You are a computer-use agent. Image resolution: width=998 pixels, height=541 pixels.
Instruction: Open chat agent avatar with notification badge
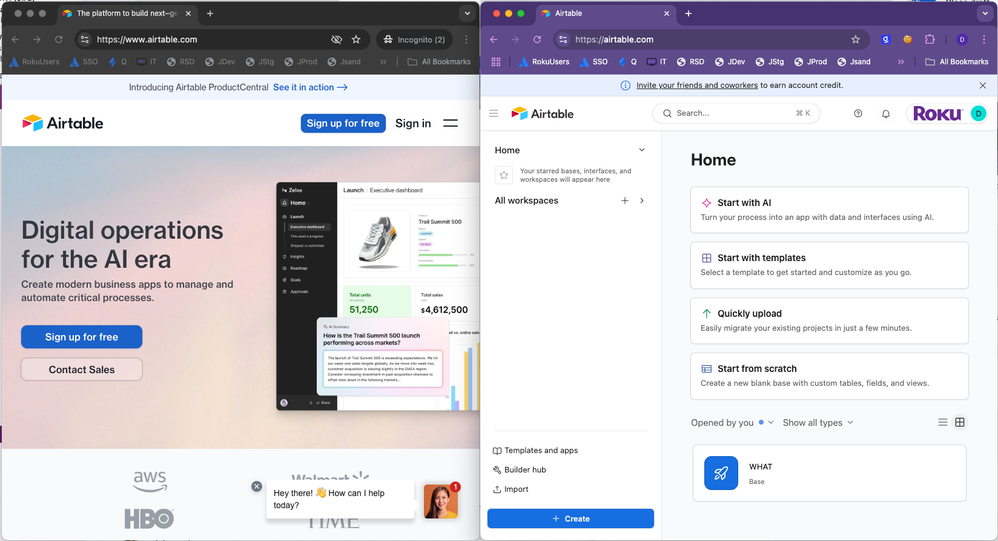pos(441,501)
